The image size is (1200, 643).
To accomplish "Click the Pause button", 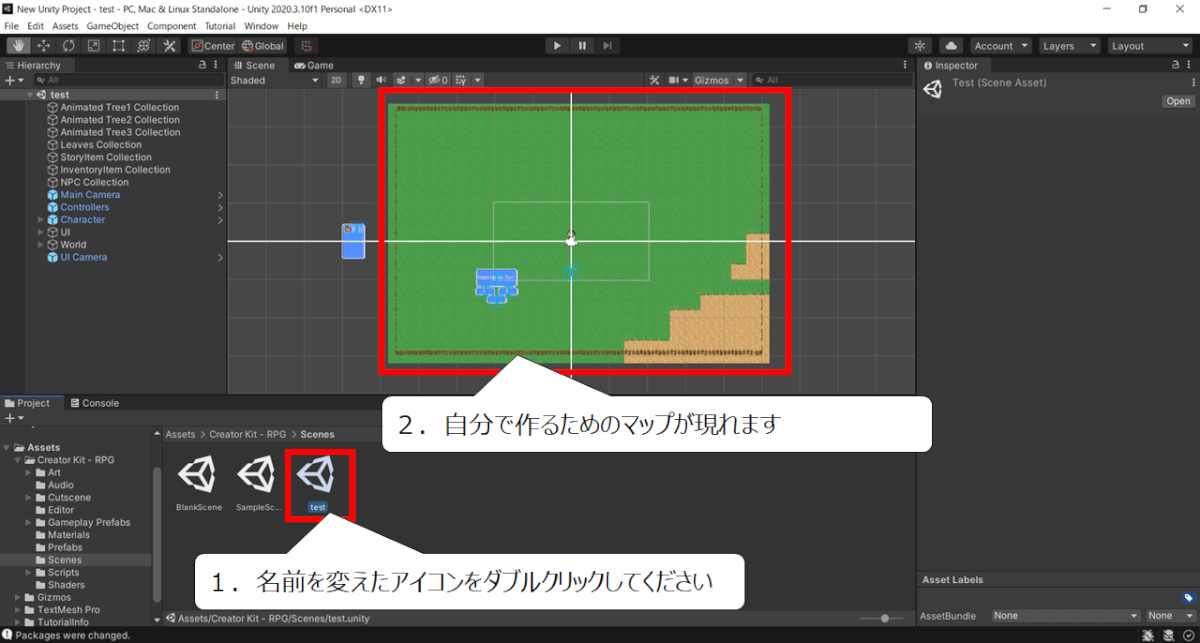I will (x=582, y=46).
